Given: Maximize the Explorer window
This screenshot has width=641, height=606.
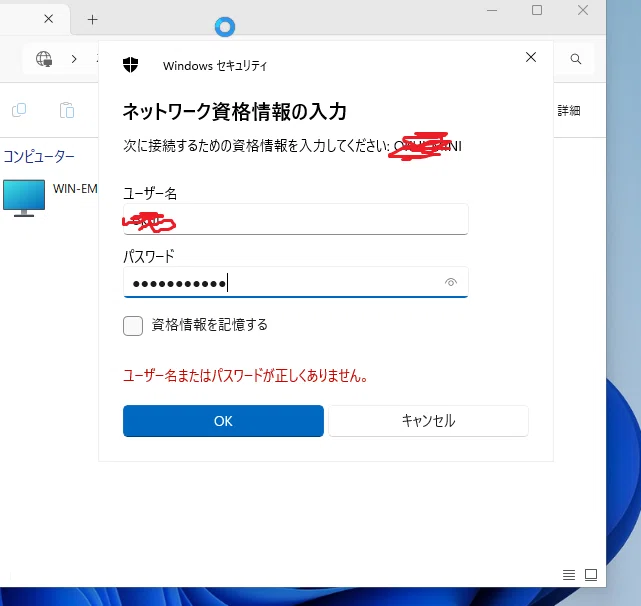Looking at the screenshot, I should pos(537,10).
